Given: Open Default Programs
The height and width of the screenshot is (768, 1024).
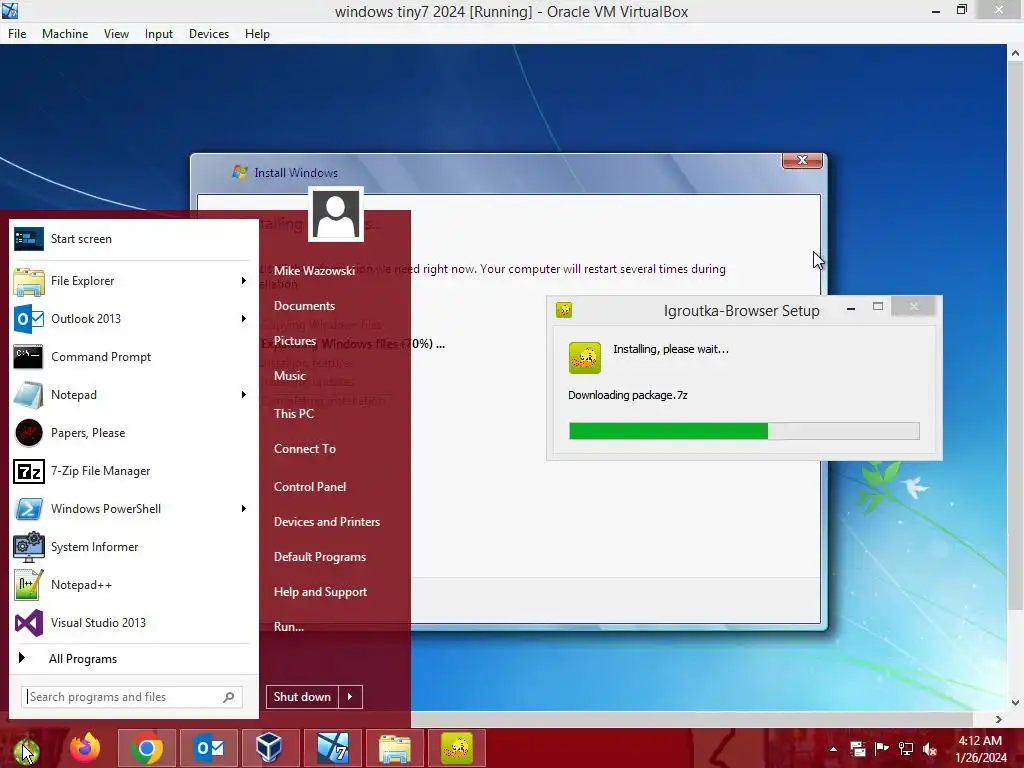Looking at the screenshot, I should [319, 557].
